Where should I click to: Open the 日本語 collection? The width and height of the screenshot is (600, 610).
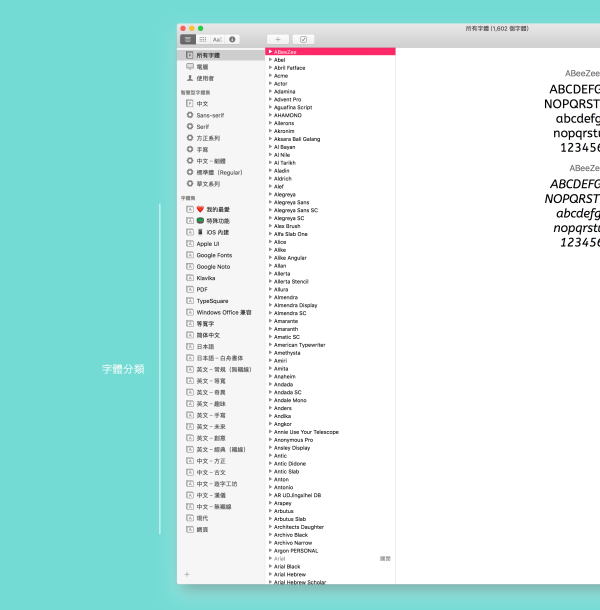[221, 347]
